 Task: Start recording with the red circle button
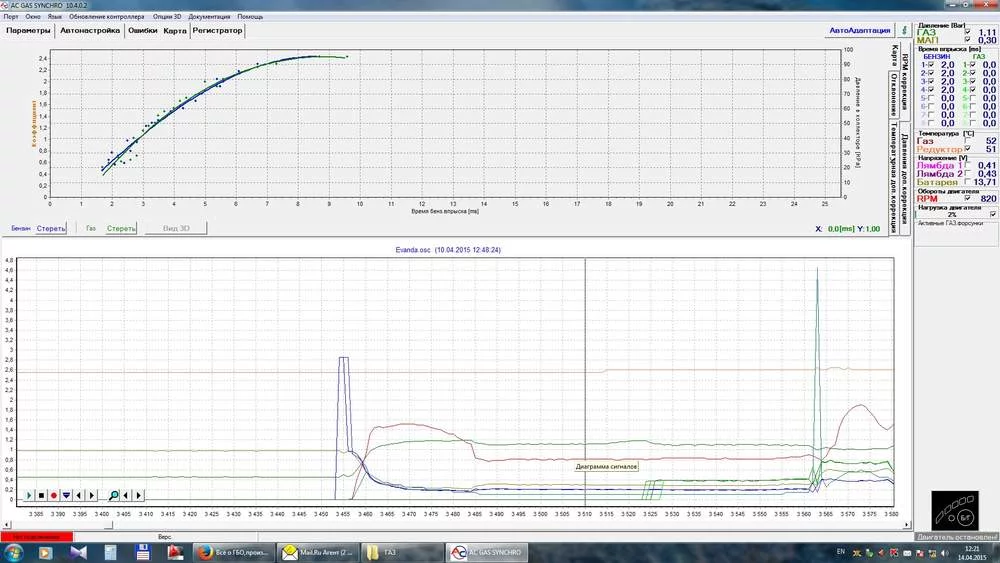tap(53, 495)
